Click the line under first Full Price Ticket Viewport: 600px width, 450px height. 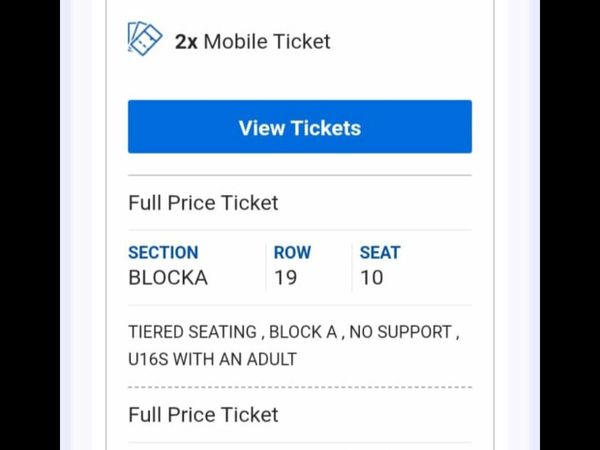pos(300,230)
